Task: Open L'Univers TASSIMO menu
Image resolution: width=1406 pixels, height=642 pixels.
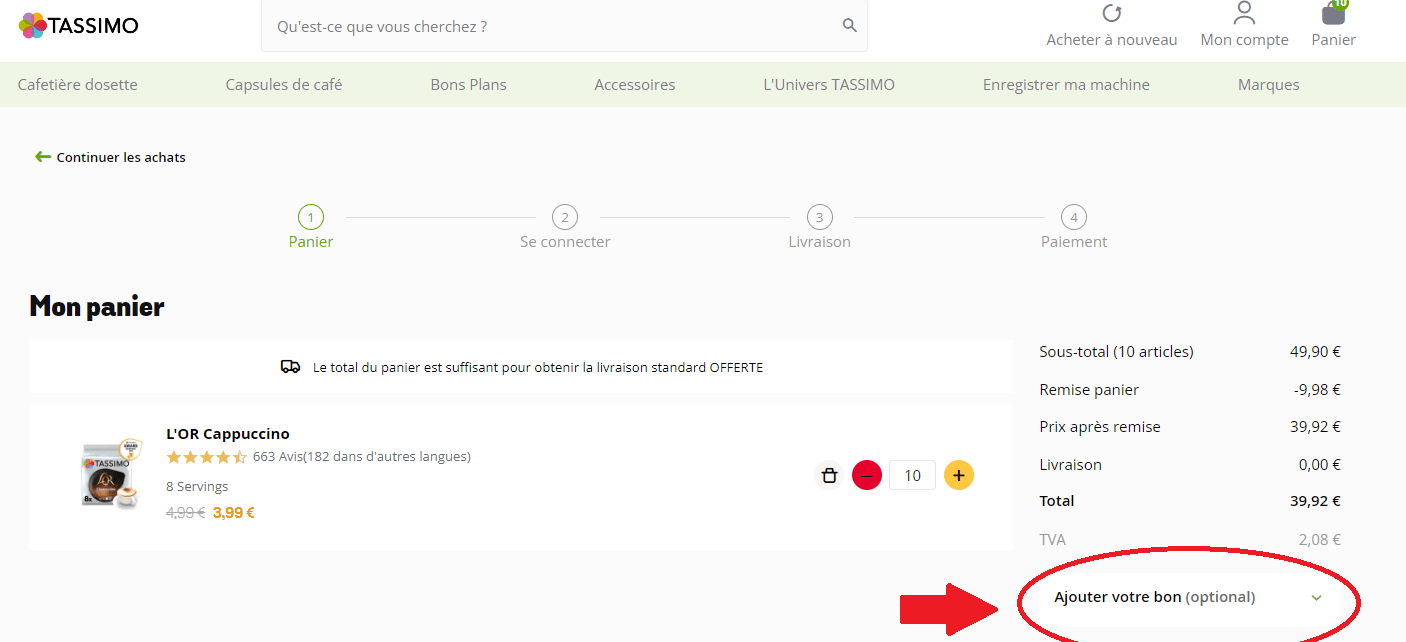Action: (x=829, y=85)
